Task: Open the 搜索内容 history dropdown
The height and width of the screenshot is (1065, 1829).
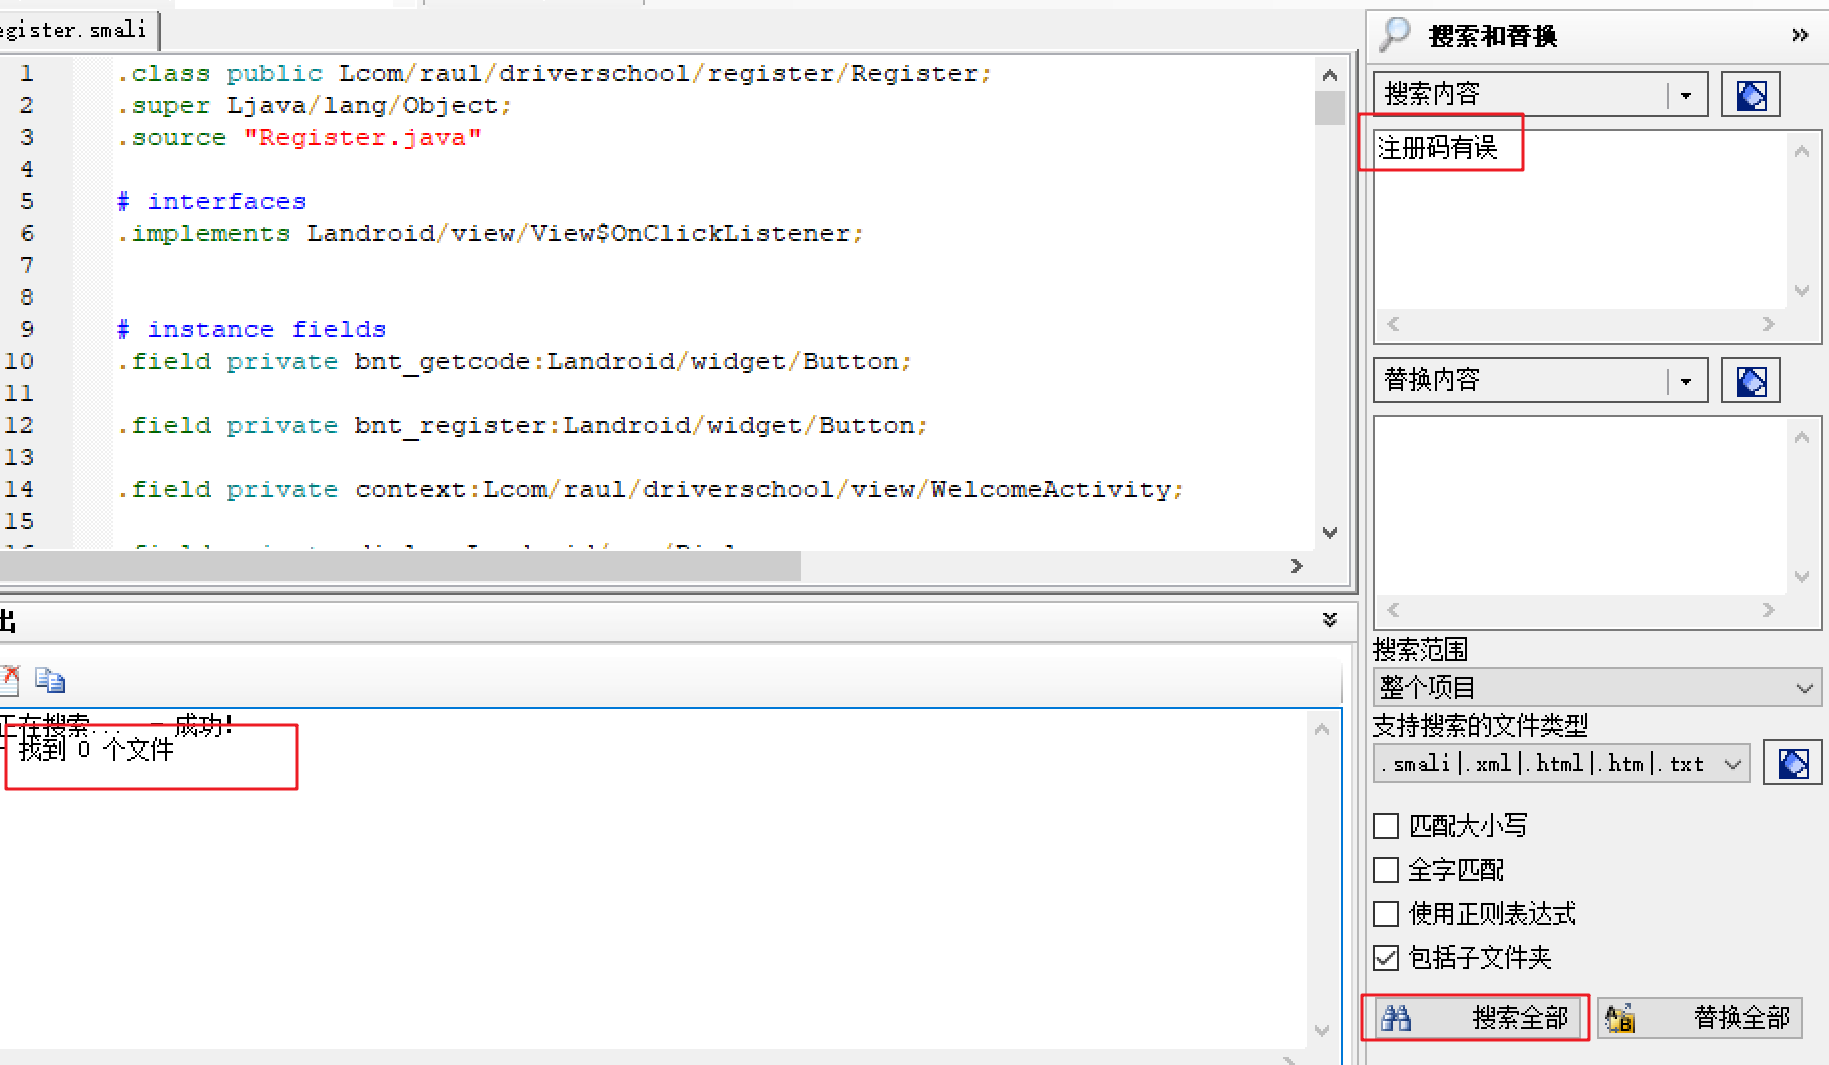Action: 1686,96
